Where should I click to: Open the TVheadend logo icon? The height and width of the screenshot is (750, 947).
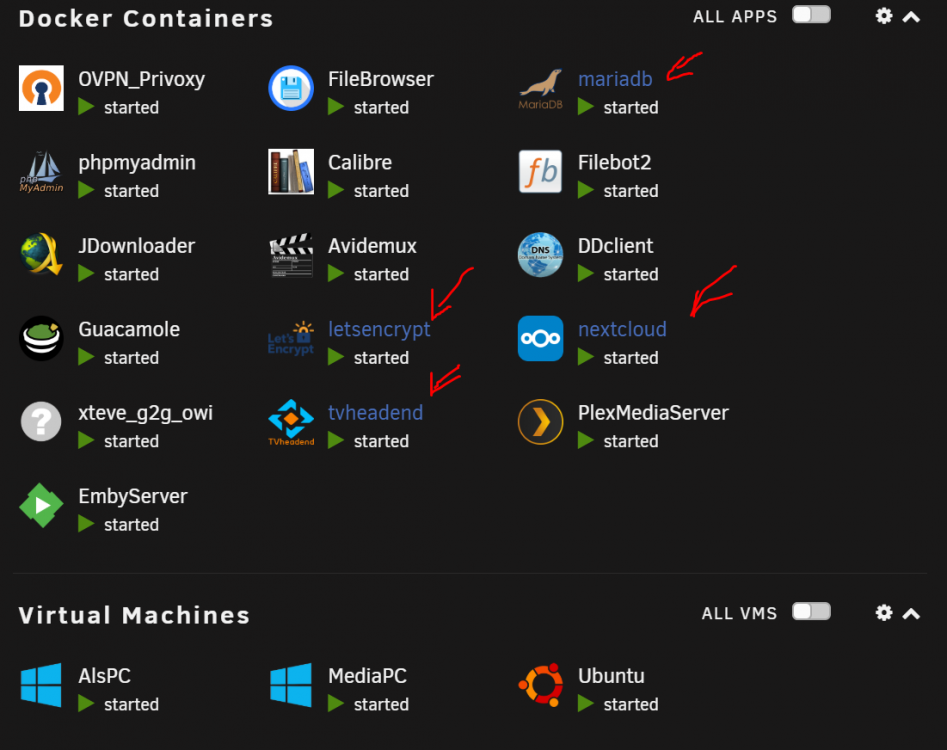pyautogui.click(x=291, y=423)
